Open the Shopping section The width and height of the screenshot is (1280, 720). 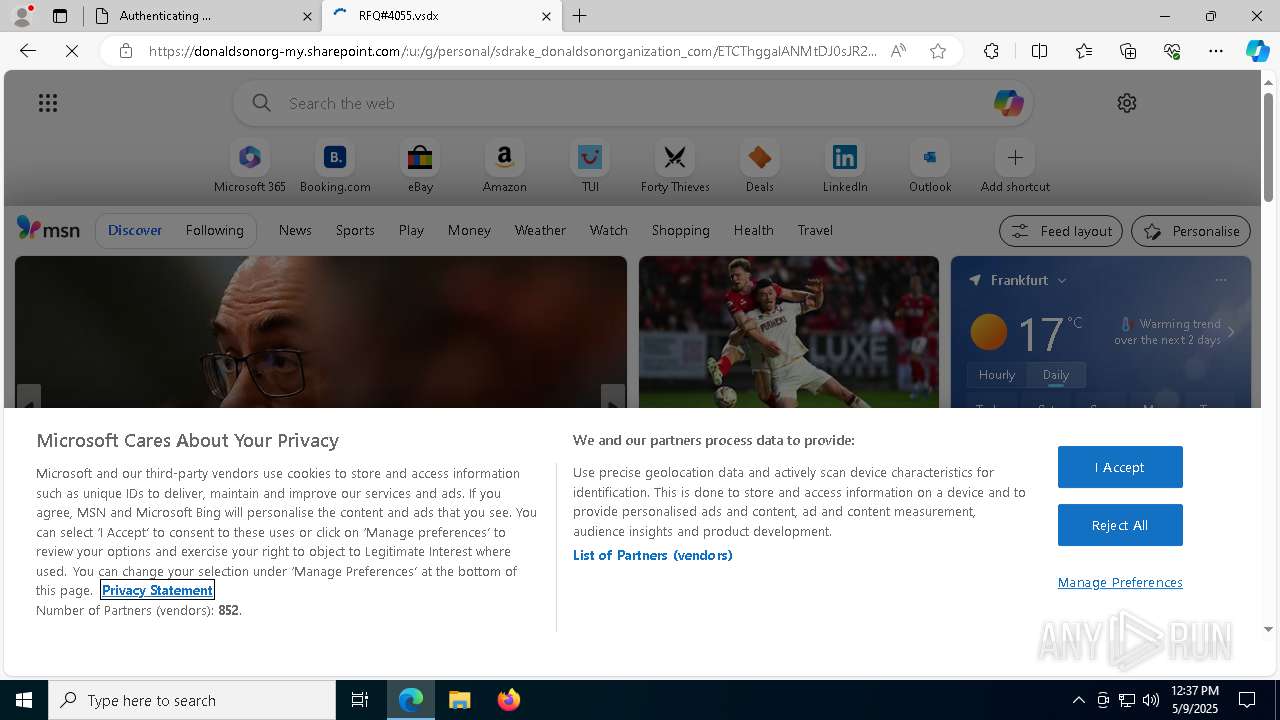tap(681, 230)
